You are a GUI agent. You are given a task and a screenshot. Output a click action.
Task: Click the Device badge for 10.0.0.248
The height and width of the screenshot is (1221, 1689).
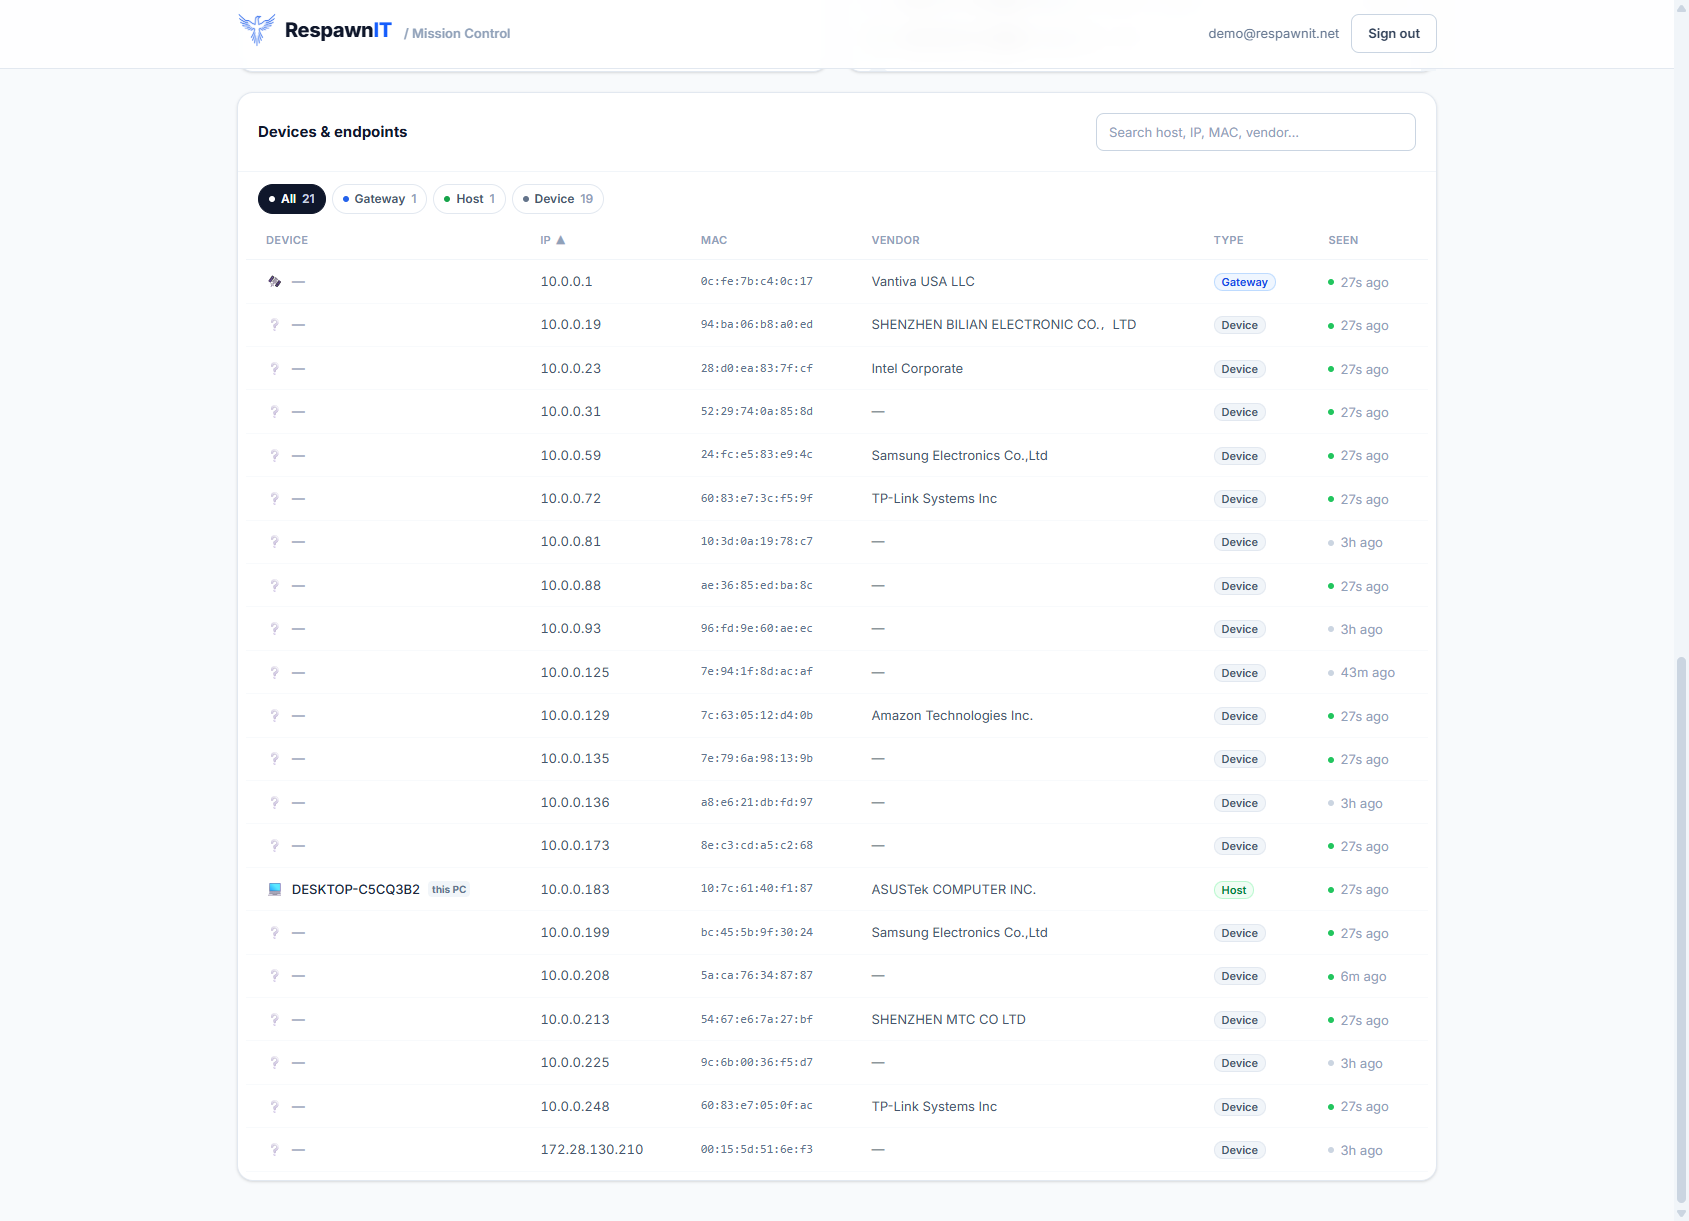tap(1240, 1107)
